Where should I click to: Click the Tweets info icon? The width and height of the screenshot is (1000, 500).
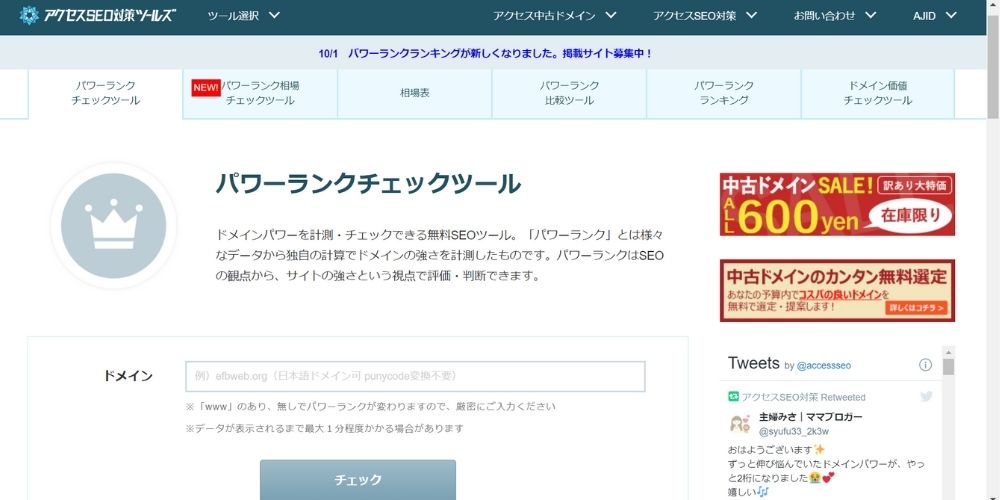coord(925,365)
